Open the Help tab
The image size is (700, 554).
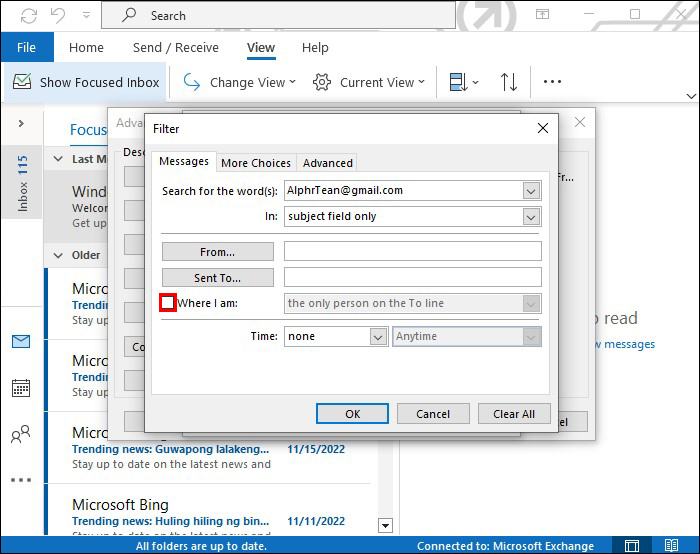pos(315,47)
